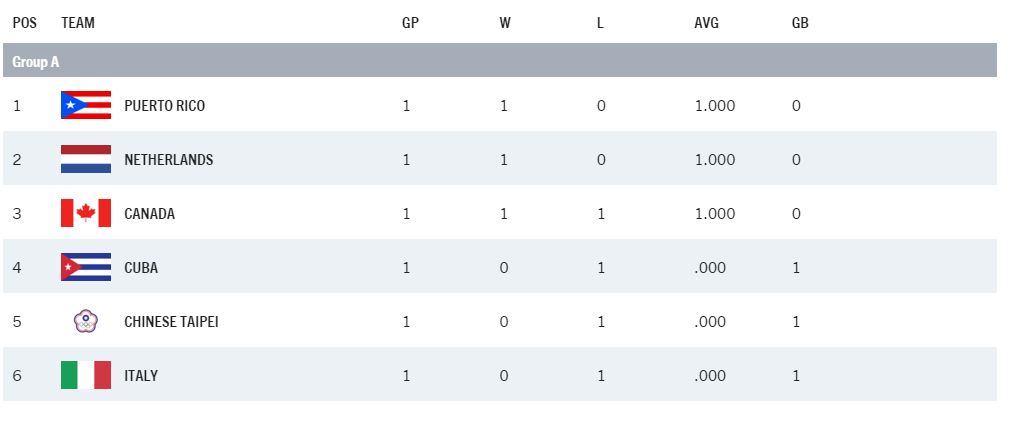Select the CUBA team name
Screen dimensions: 1013x422
[x=141, y=267]
